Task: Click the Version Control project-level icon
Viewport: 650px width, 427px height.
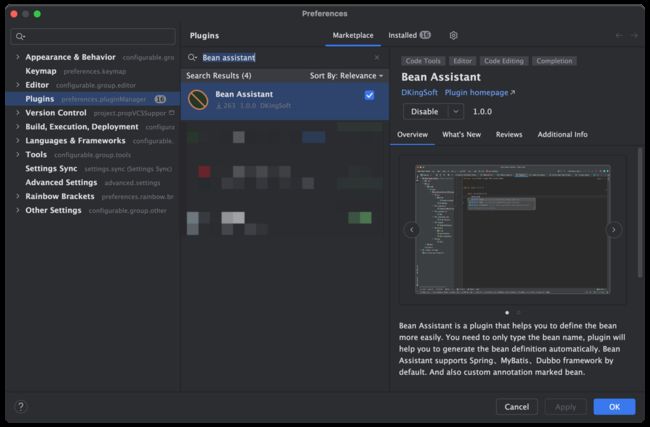Action: pyautogui.click(x=172, y=113)
